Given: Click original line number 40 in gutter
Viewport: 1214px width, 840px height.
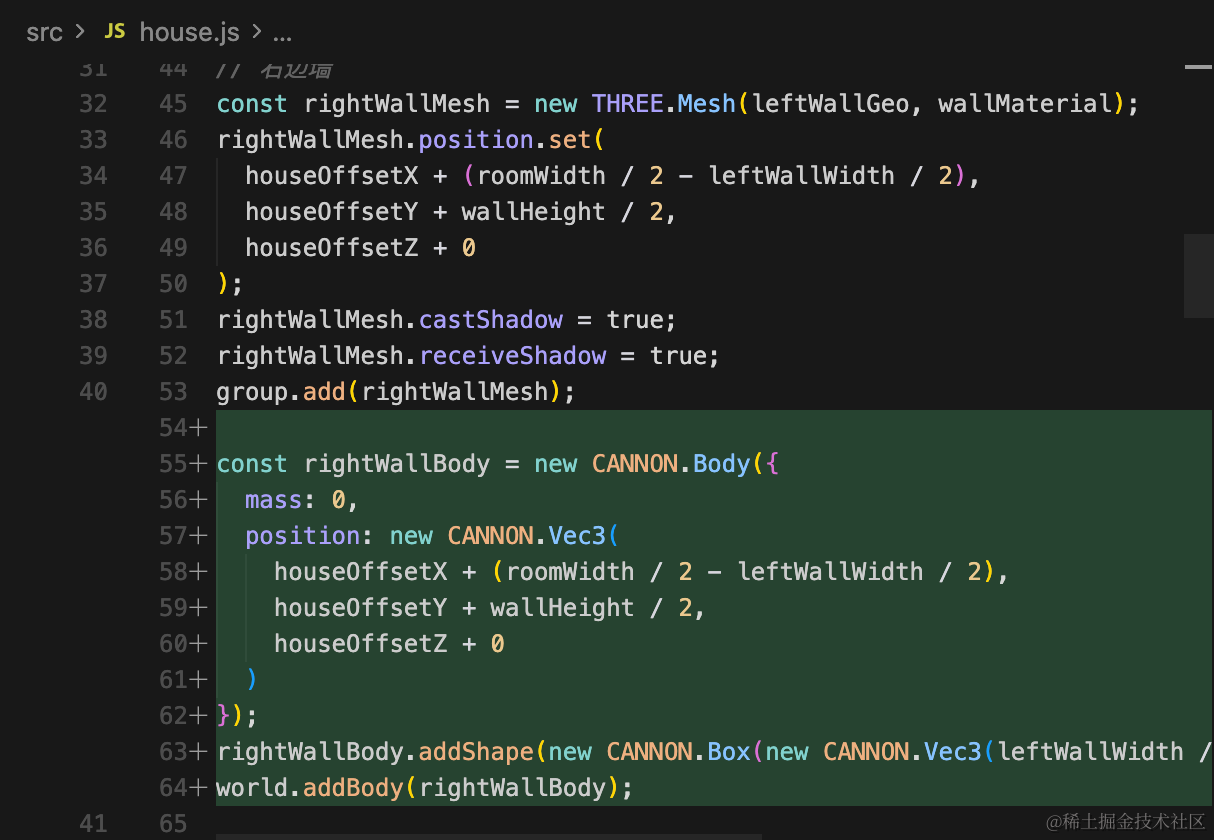Looking at the screenshot, I should pos(93,392).
